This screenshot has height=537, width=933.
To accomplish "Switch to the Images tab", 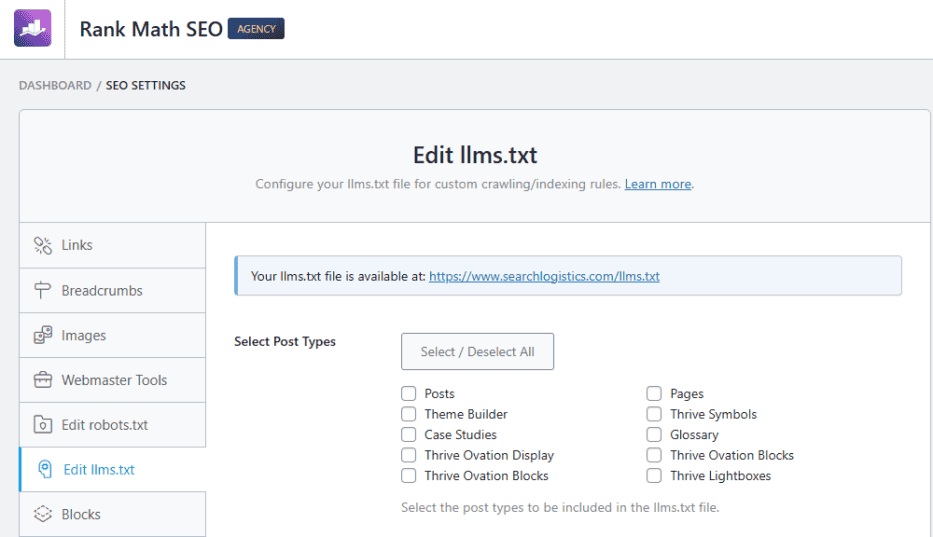I will 112,335.
